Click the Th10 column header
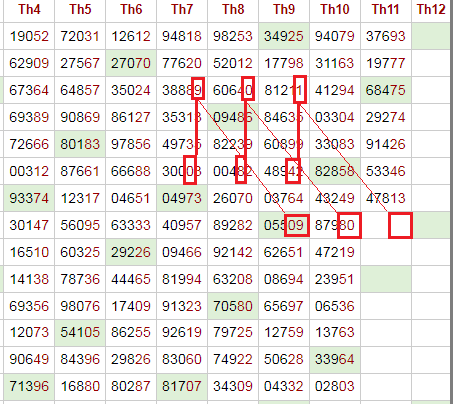The width and height of the screenshot is (458, 404). 335,9
